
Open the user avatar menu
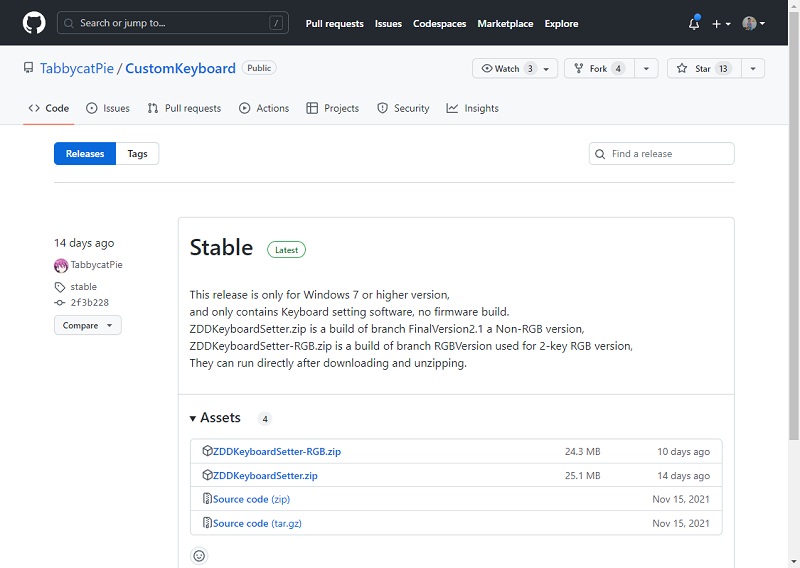[x=753, y=23]
